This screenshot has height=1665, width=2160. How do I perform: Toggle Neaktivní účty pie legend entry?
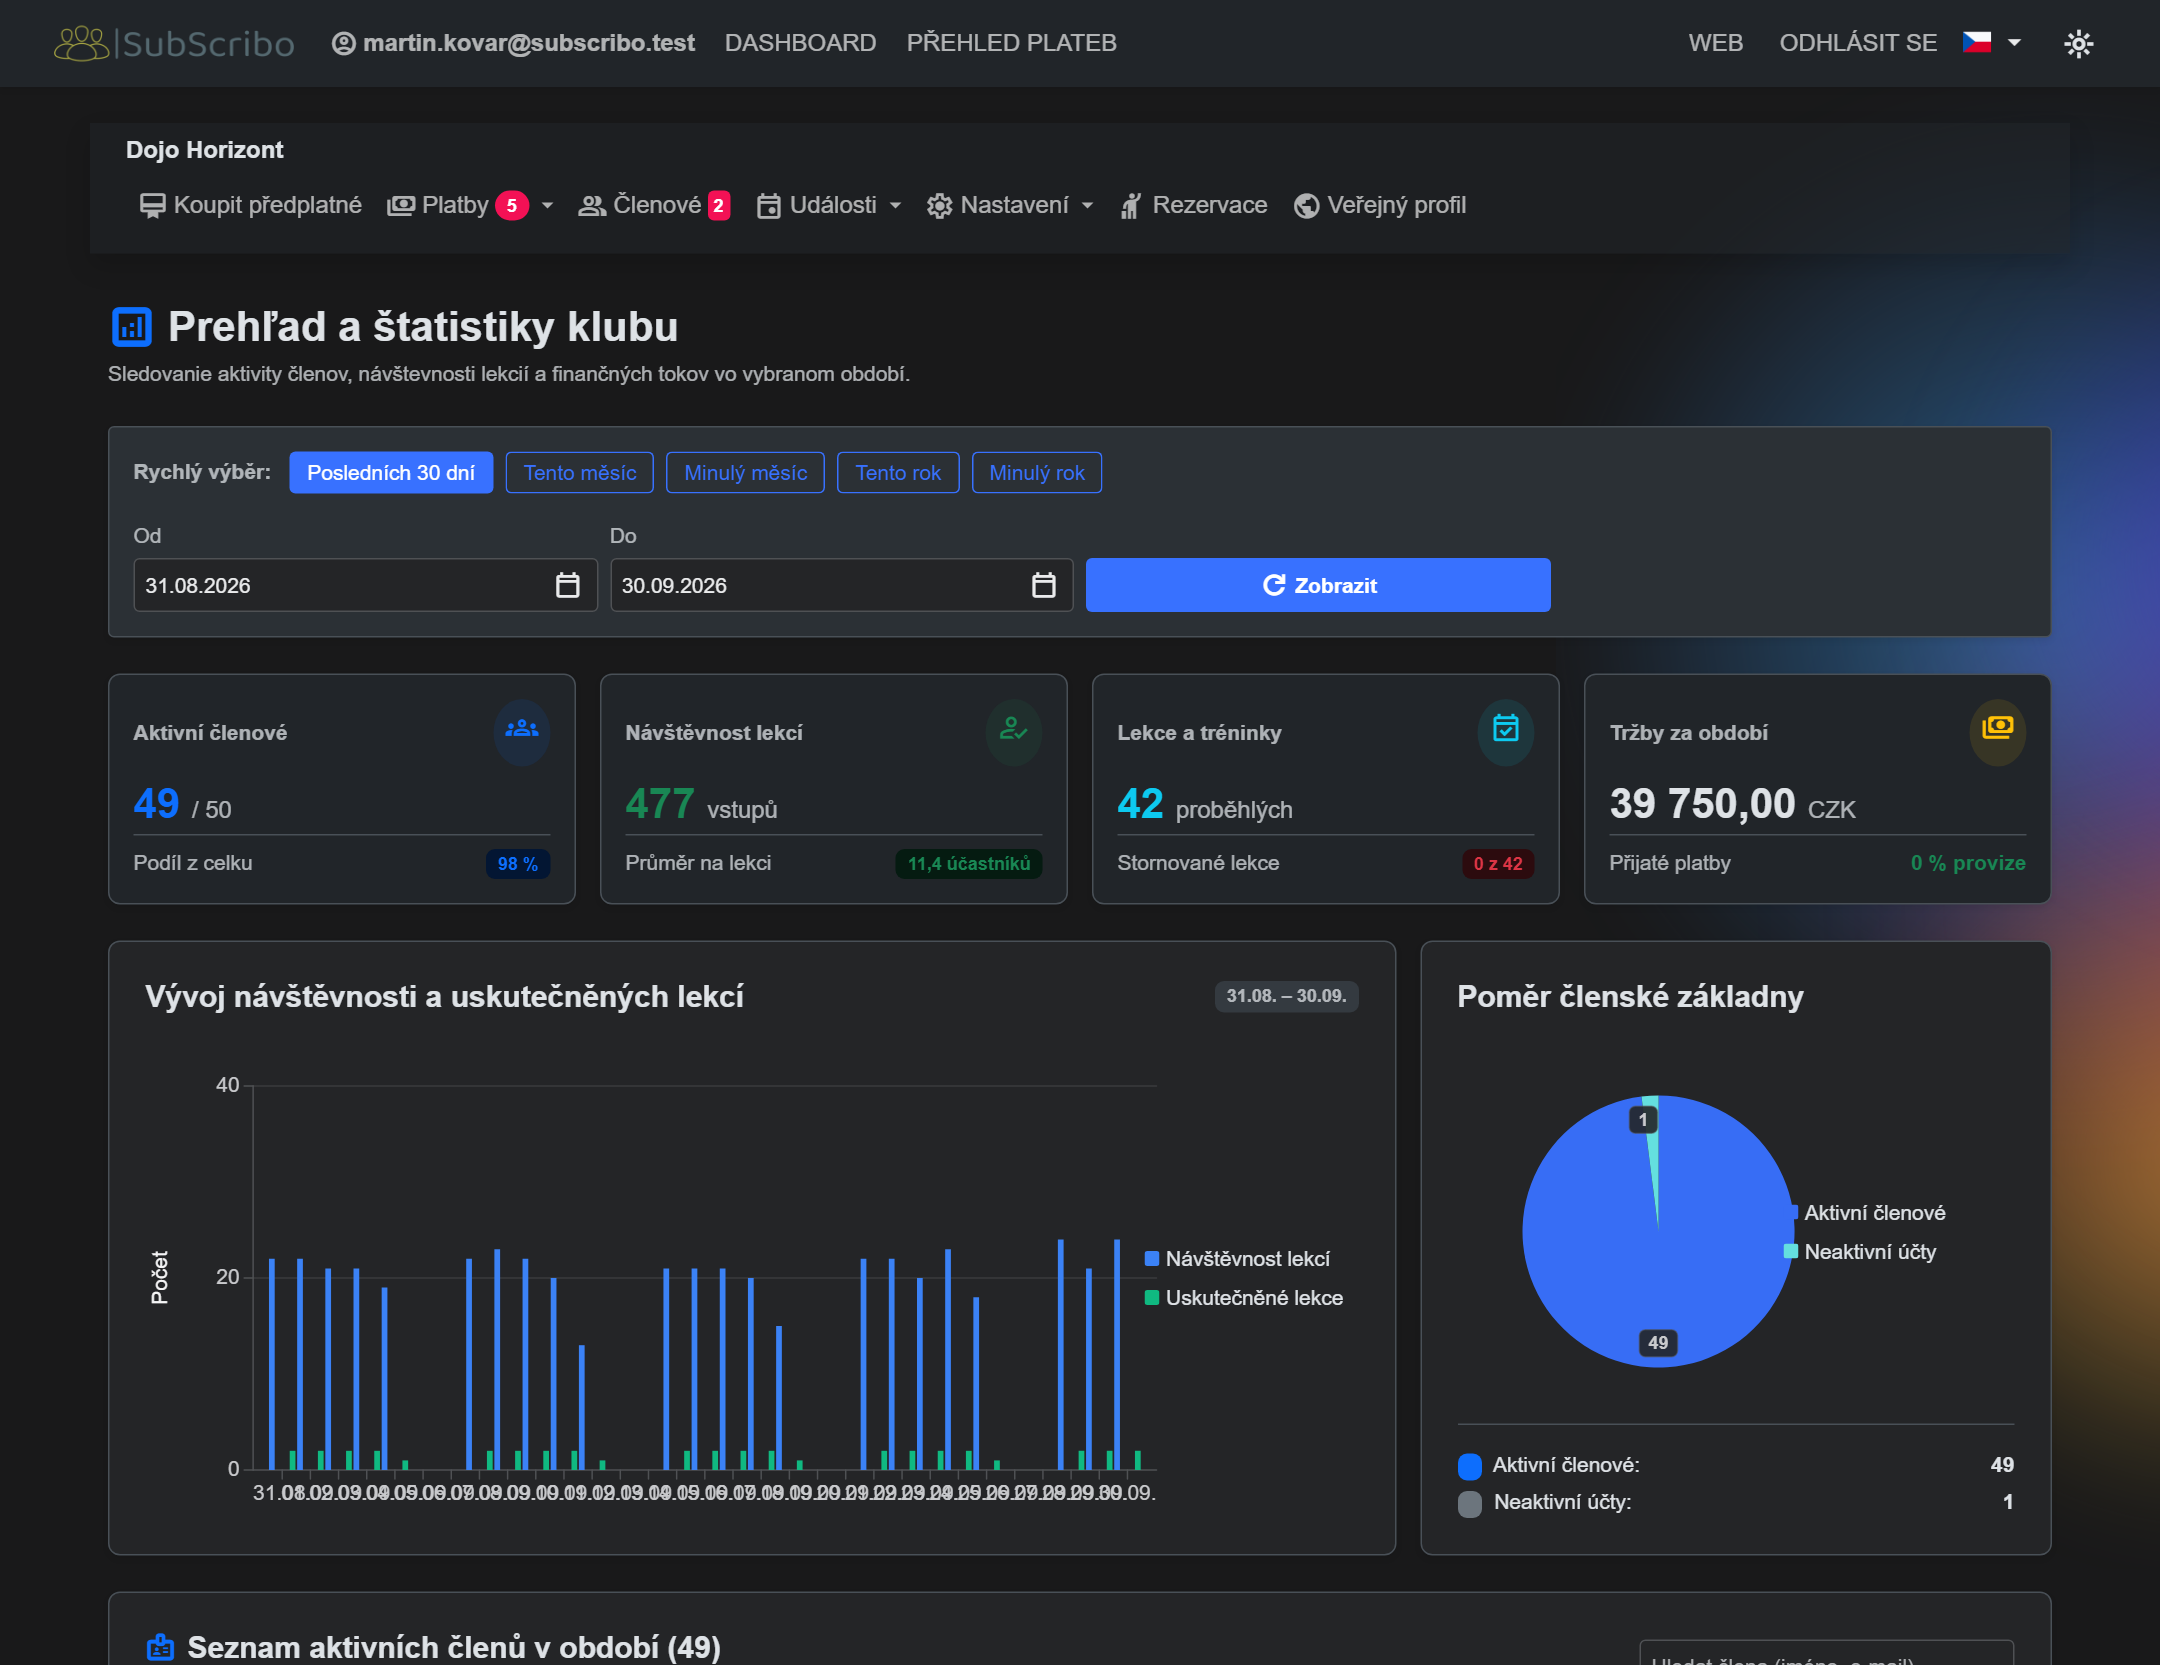1861,1252
